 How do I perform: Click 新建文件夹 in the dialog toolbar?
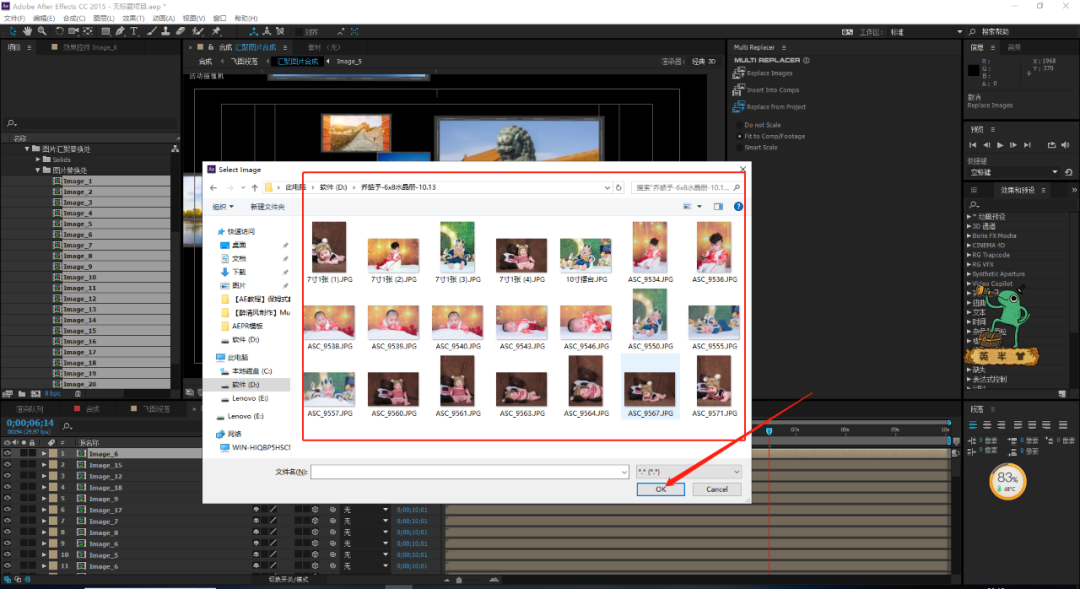[267, 207]
